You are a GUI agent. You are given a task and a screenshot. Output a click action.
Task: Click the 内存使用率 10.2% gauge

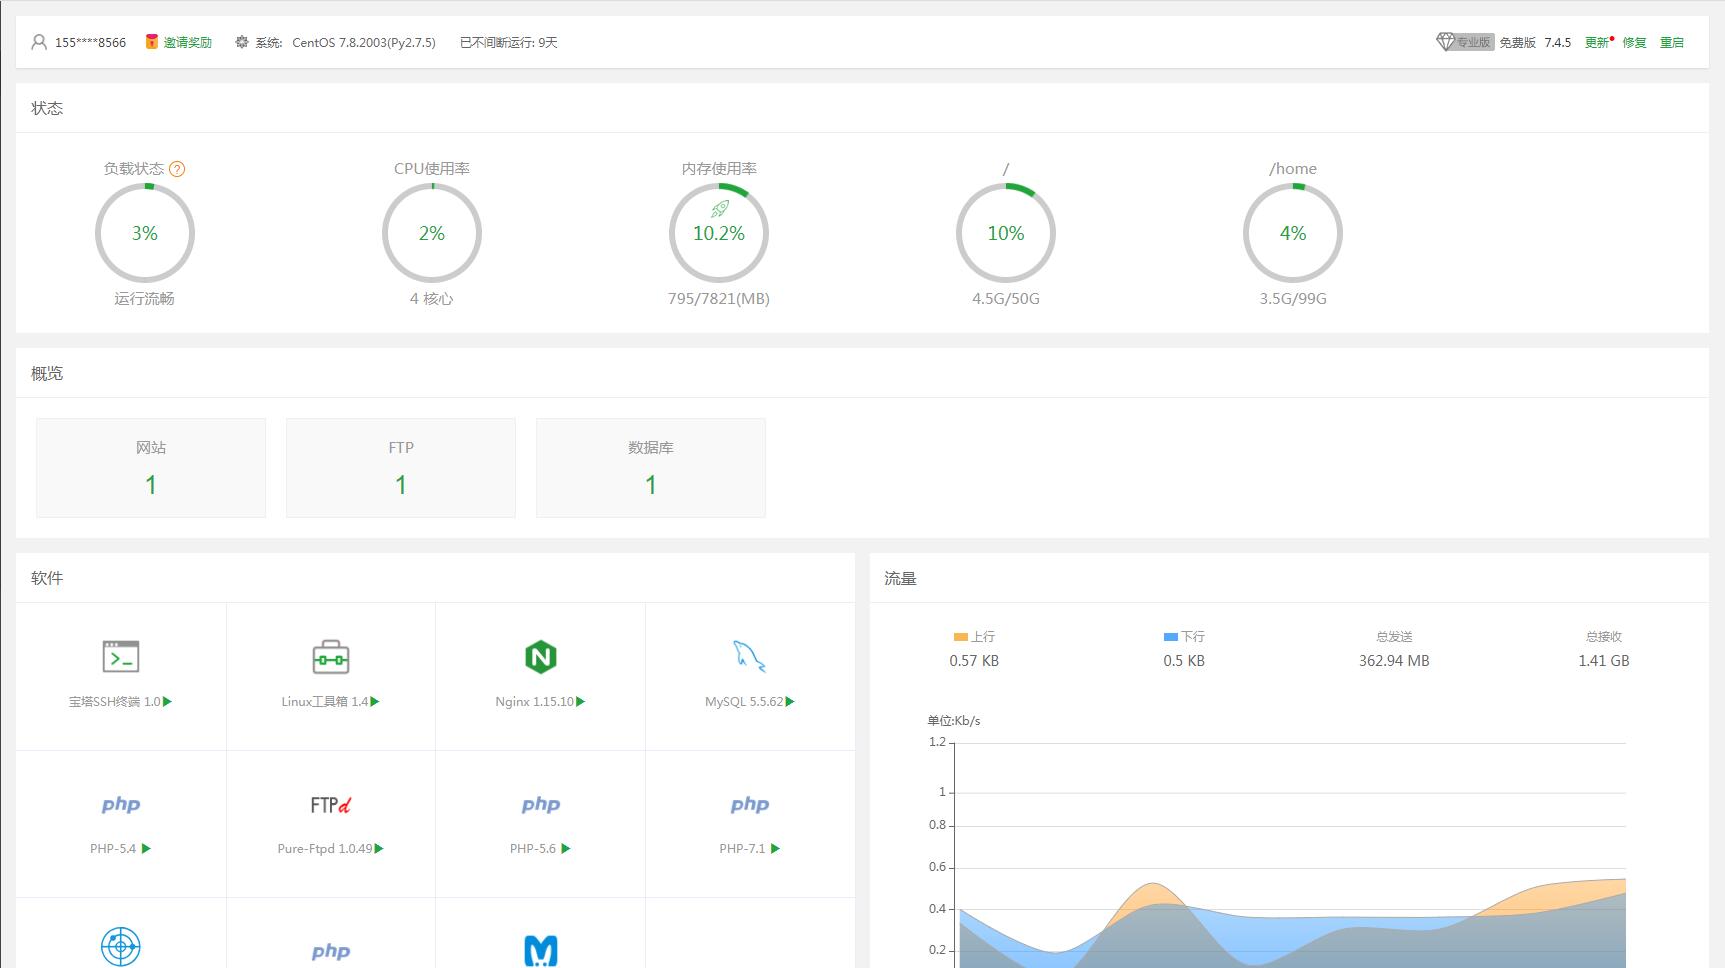719,233
